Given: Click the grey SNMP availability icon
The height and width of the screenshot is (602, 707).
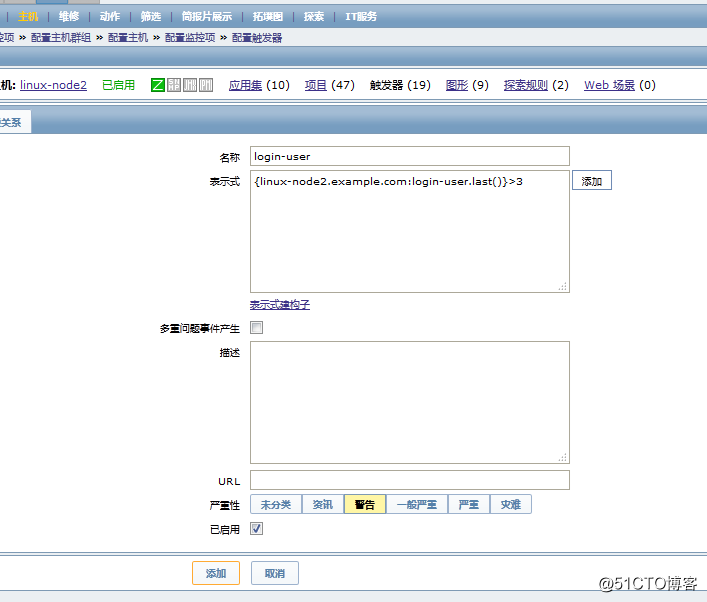Looking at the screenshot, I should [x=174, y=85].
